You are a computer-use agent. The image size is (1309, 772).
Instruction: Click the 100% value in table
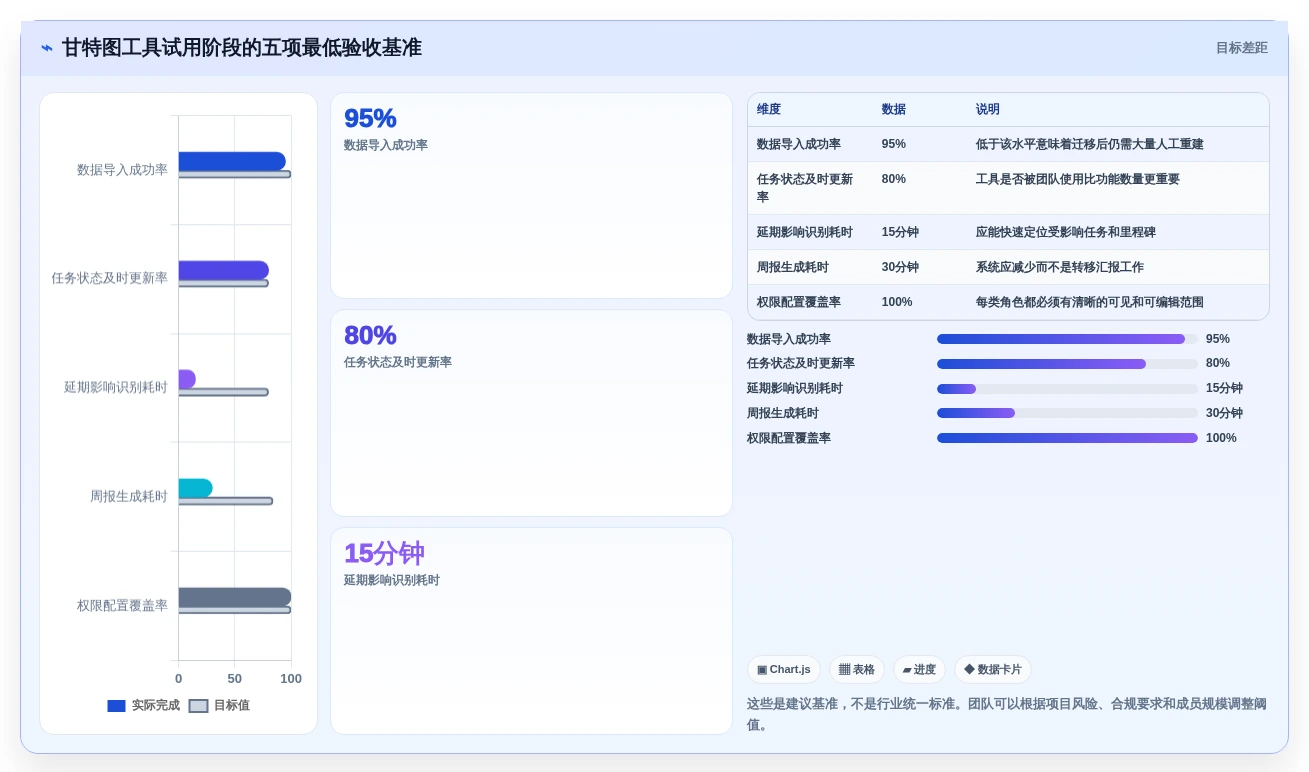897,302
